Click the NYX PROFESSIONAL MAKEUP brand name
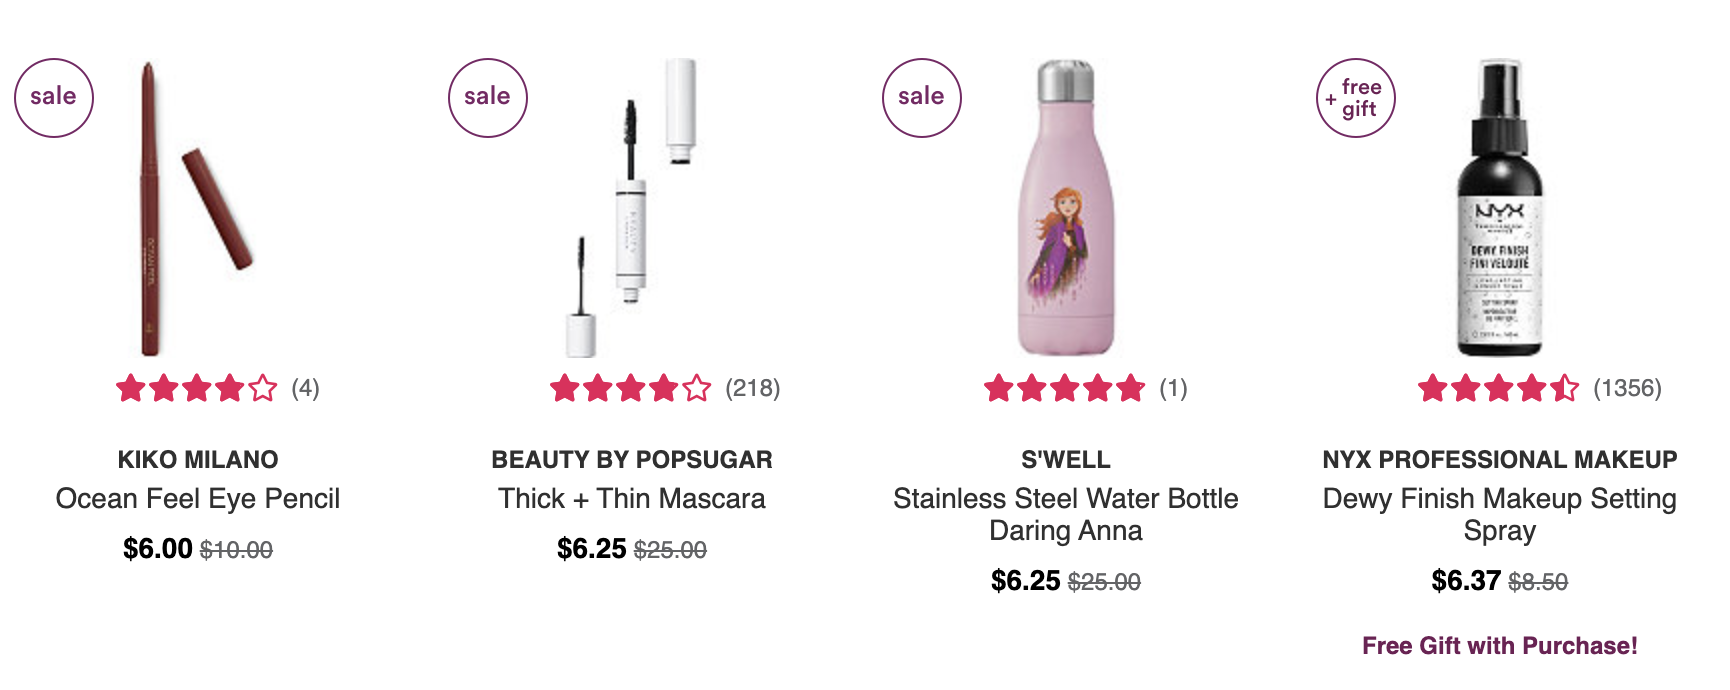Viewport: 1730px width, 690px height. (1500, 459)
